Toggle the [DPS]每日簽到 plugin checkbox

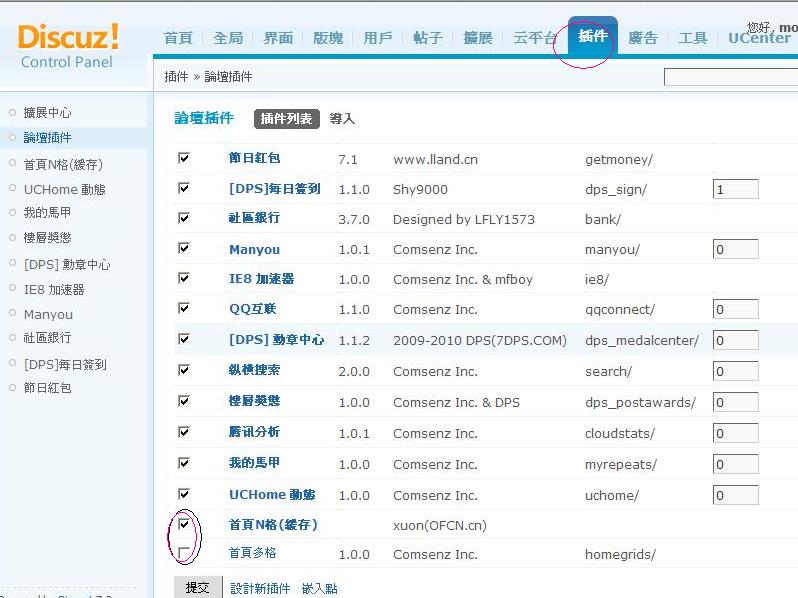184,188
